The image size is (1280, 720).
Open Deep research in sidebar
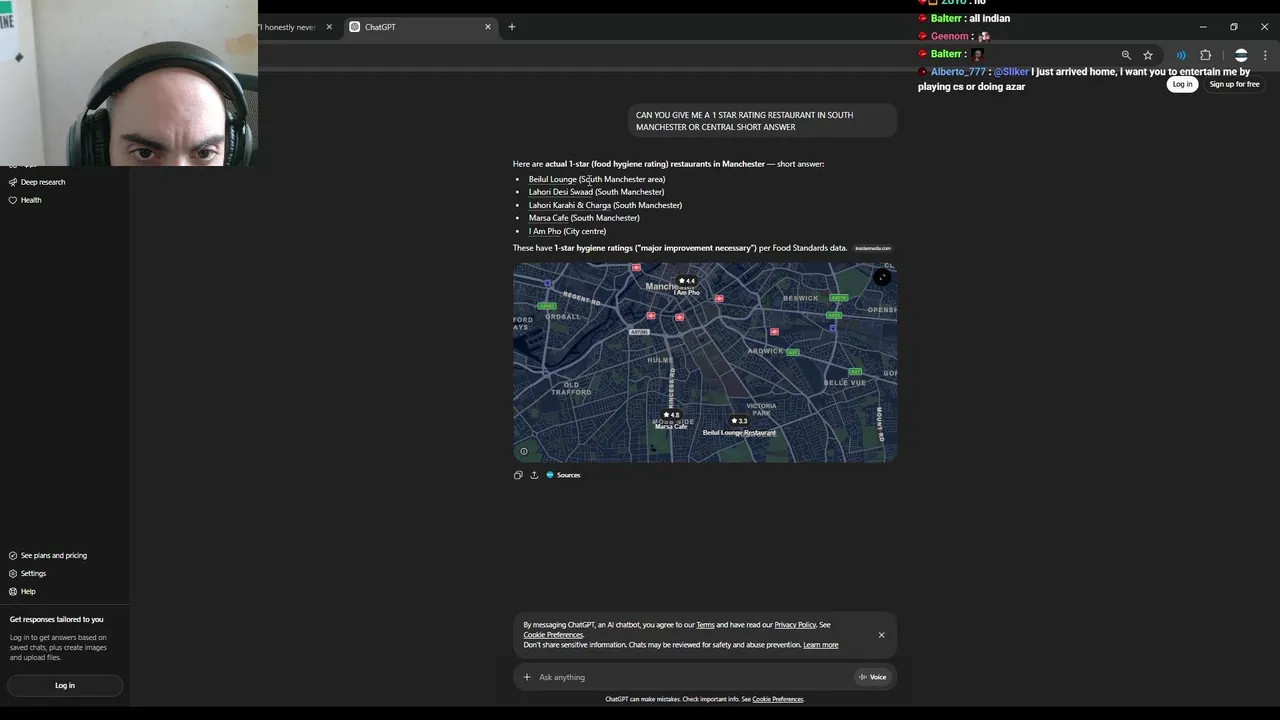click(x=37, y=182)
